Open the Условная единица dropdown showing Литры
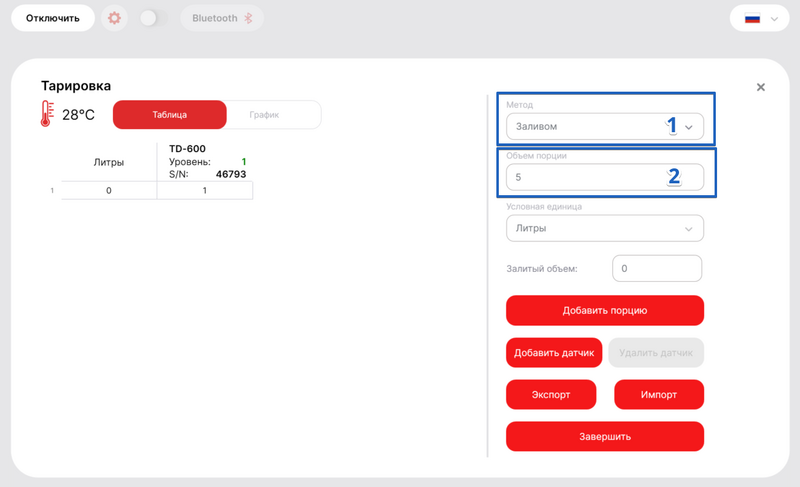This screenshot has width=800, height=487. pos(605,228)
